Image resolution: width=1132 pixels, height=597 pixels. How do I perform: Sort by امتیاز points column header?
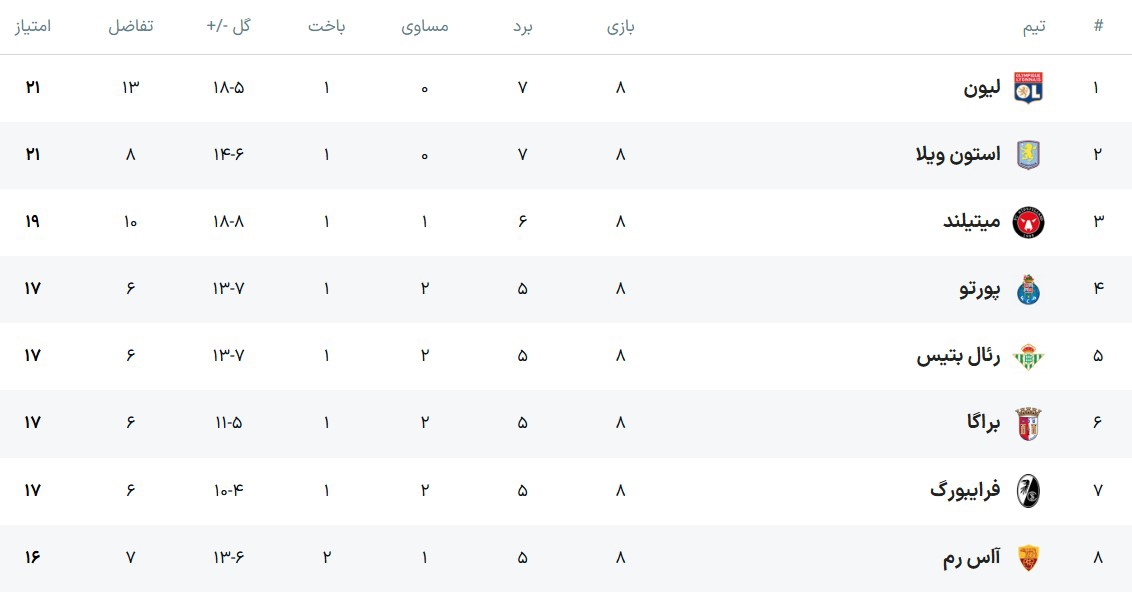click(32, 27)
